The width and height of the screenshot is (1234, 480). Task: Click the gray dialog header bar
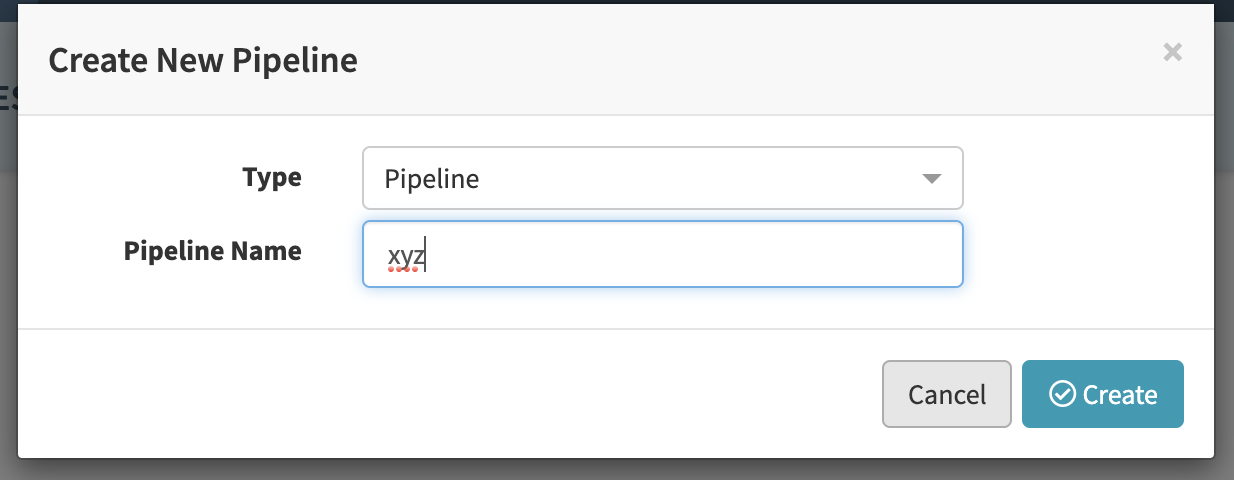coord(700,60)
